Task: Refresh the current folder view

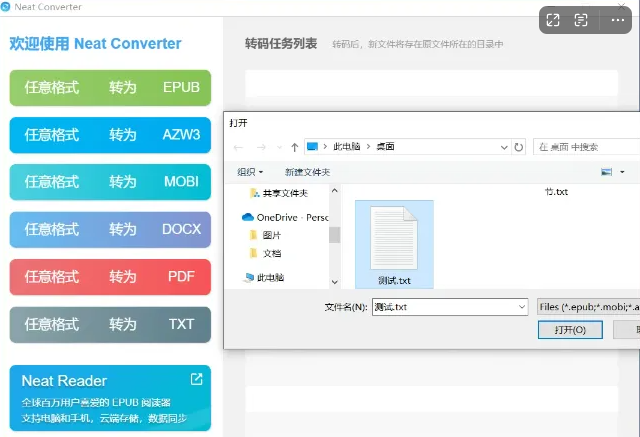Action: [518, 147]
